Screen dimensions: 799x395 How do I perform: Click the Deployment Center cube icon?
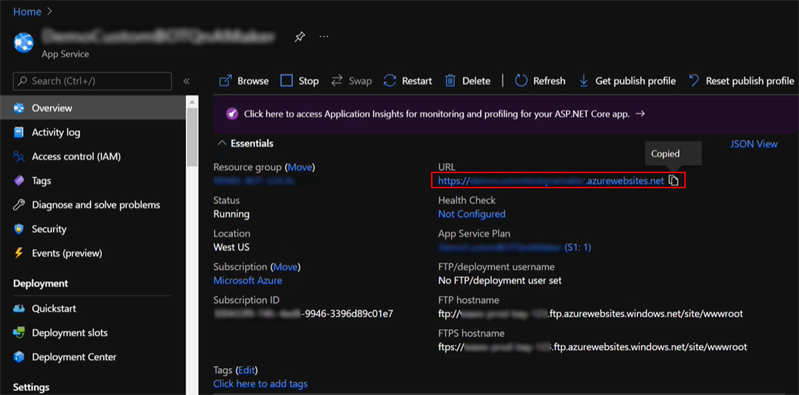[x=19, y=357]
